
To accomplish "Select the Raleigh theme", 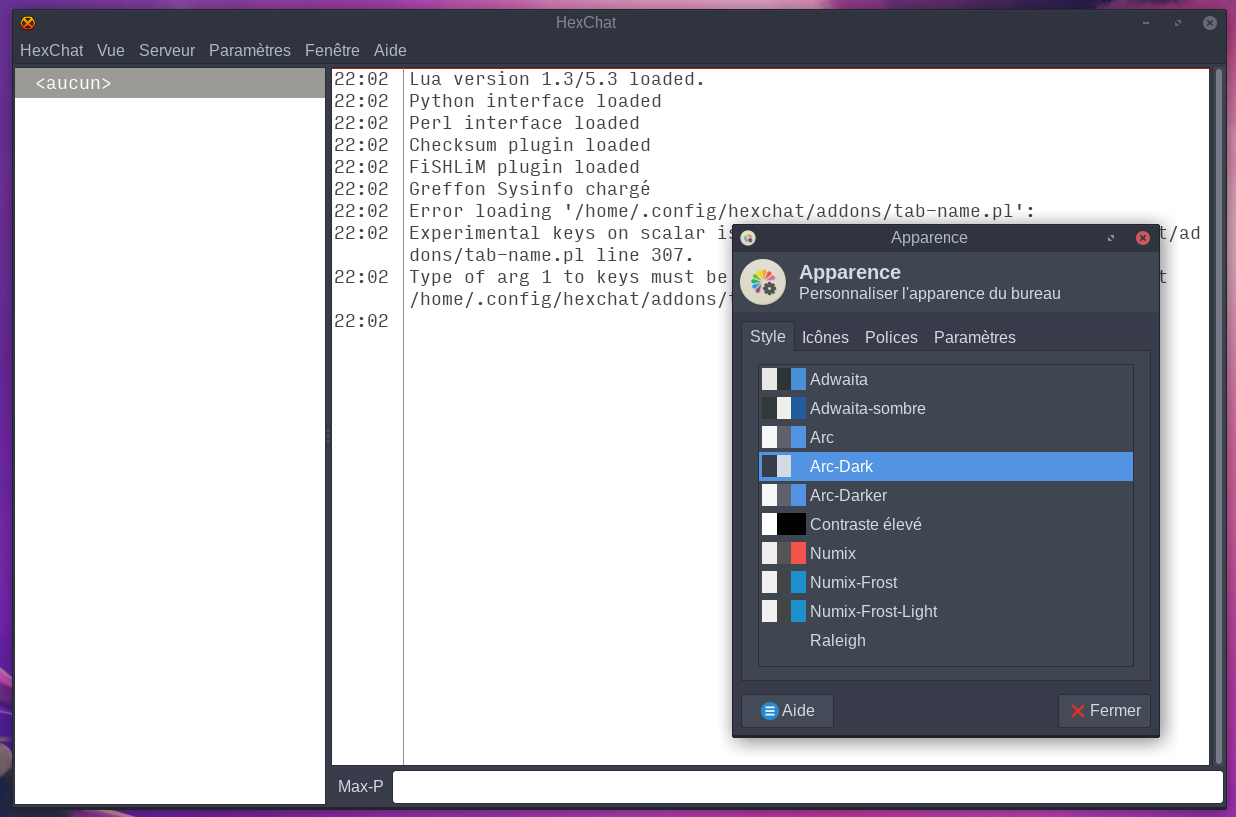I will [838, 640].
